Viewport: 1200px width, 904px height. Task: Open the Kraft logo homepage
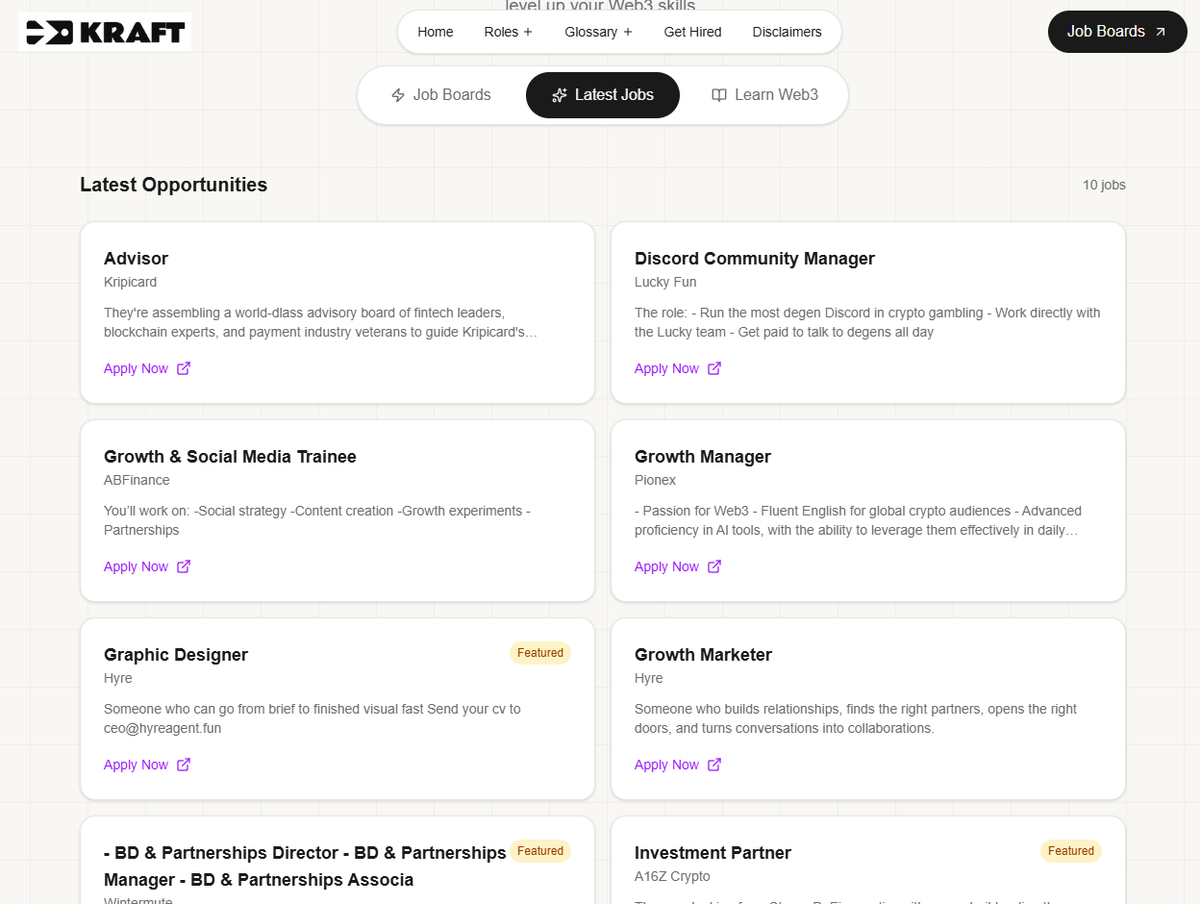pos(105,32)
